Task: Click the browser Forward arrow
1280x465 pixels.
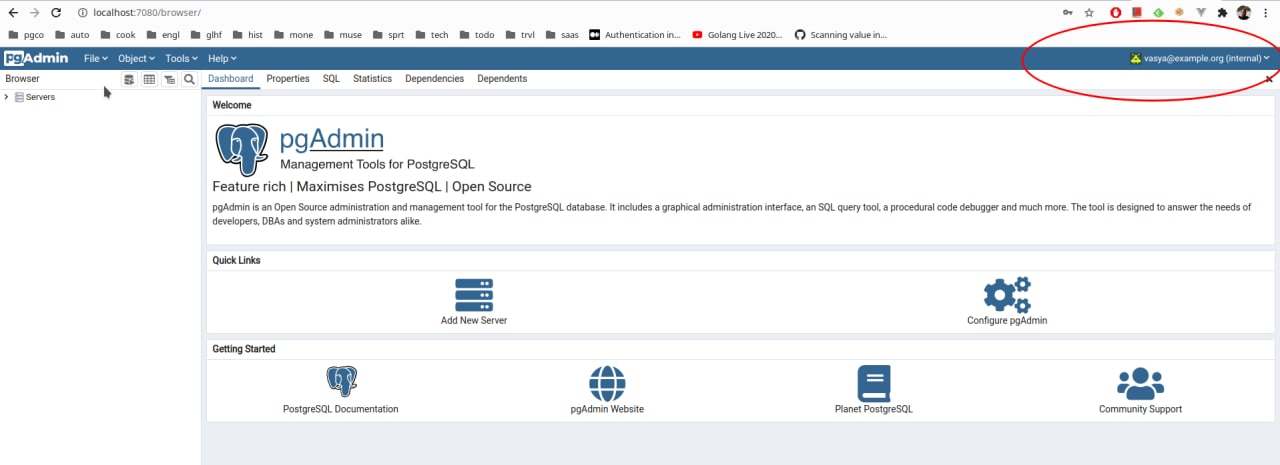Action: point(35,13)
